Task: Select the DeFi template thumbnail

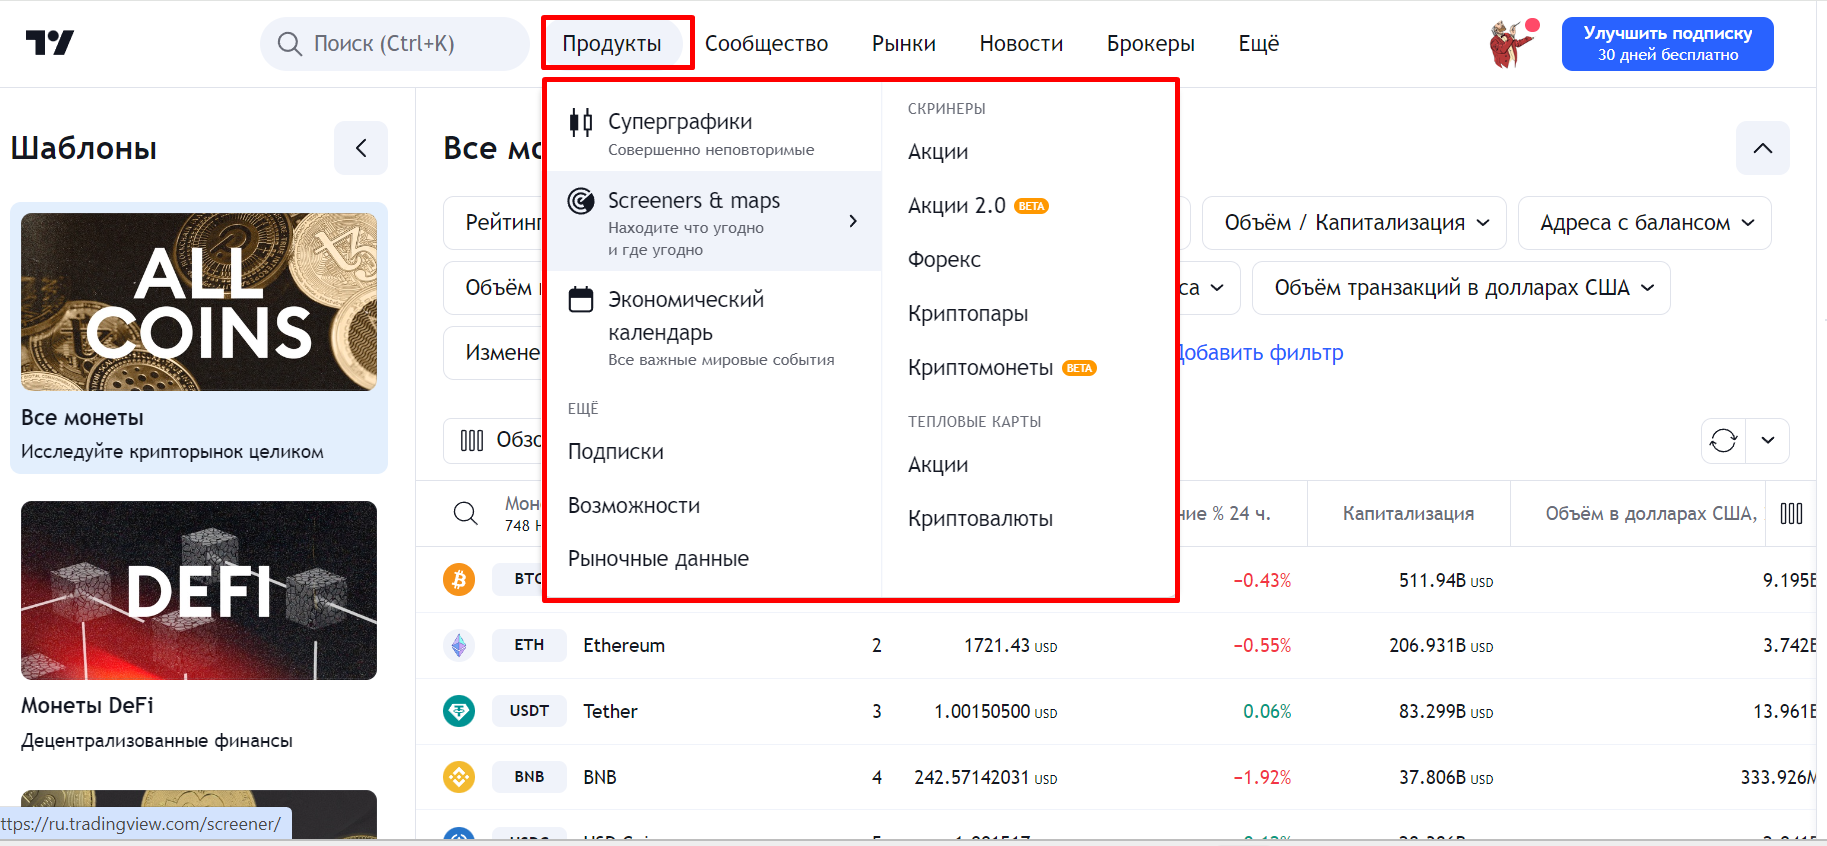Action: [x=199, y=590]
